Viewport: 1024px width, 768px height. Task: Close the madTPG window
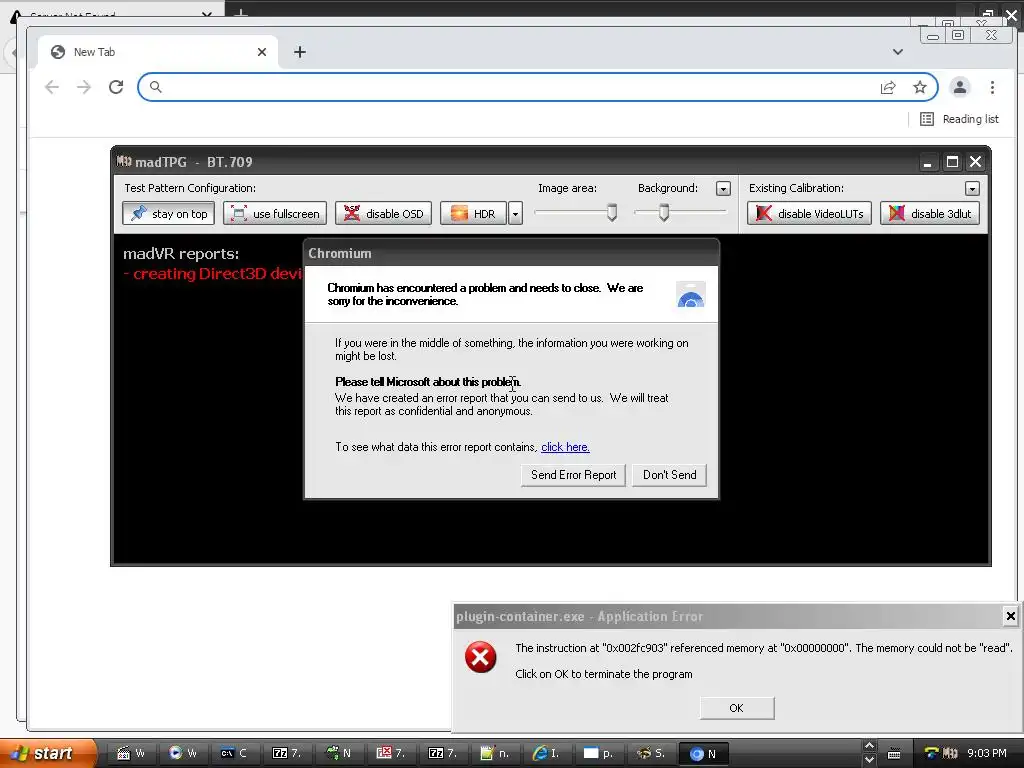coord(976,162)
